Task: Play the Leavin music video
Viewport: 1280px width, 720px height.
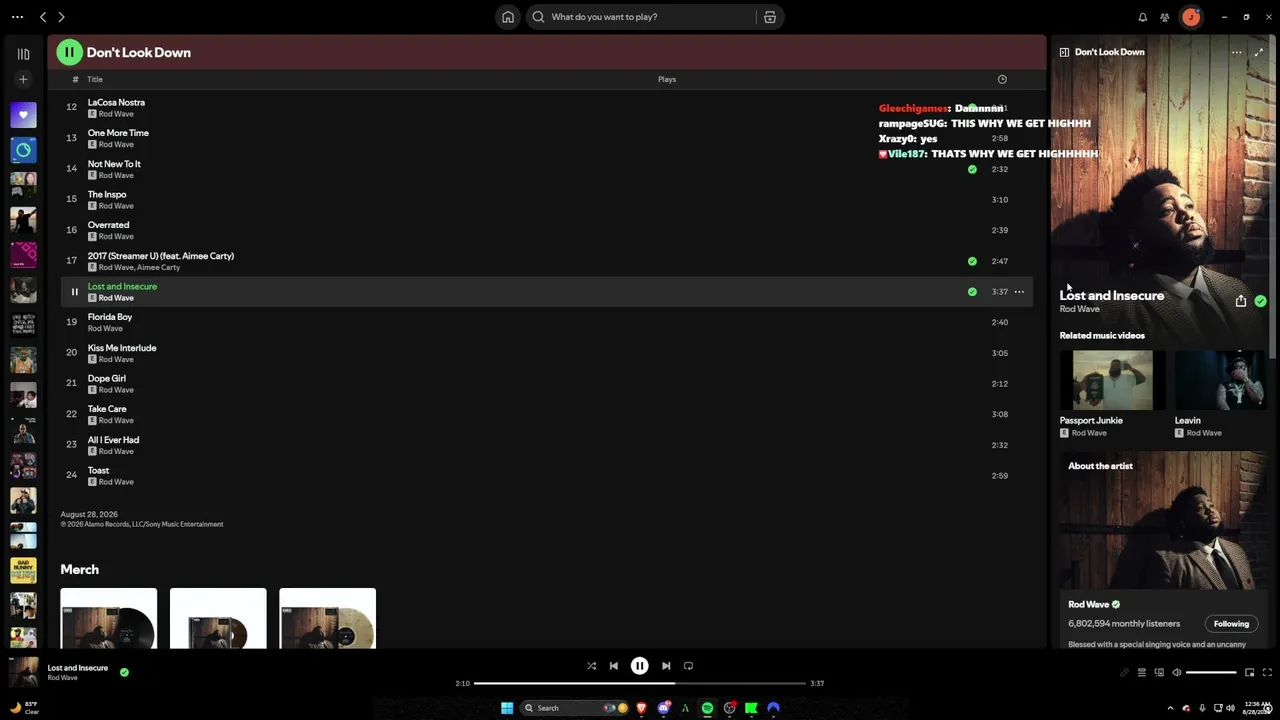Action: point(1221,380)
